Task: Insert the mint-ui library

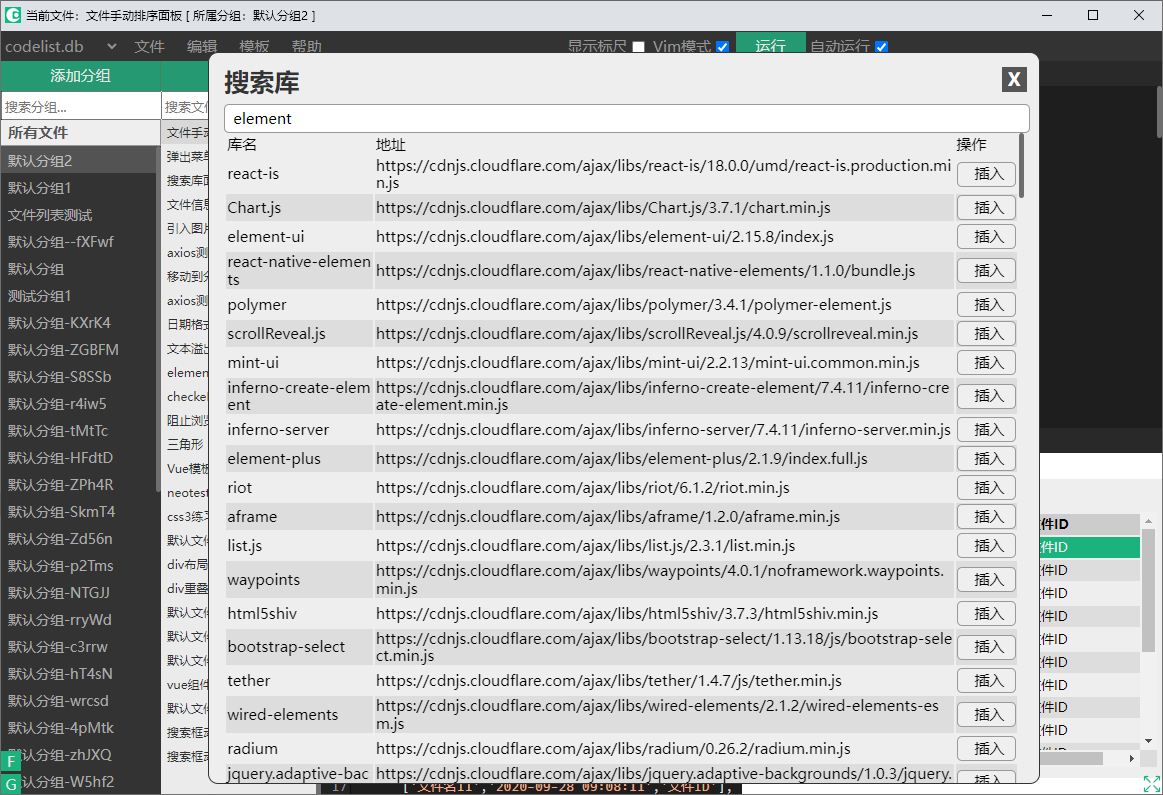Action: [x=986, y=363]
